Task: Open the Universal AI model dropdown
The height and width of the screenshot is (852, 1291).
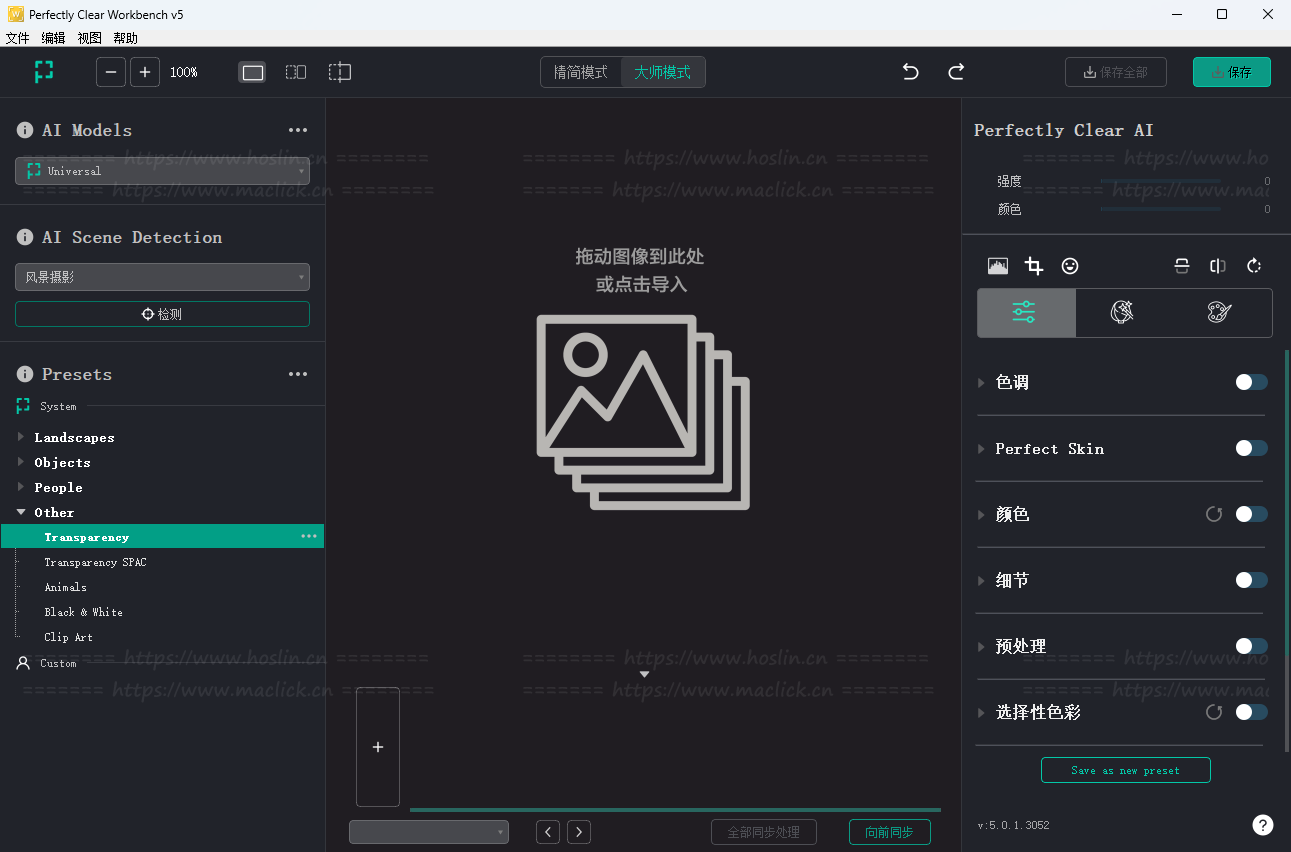Action: pos(162,171)
